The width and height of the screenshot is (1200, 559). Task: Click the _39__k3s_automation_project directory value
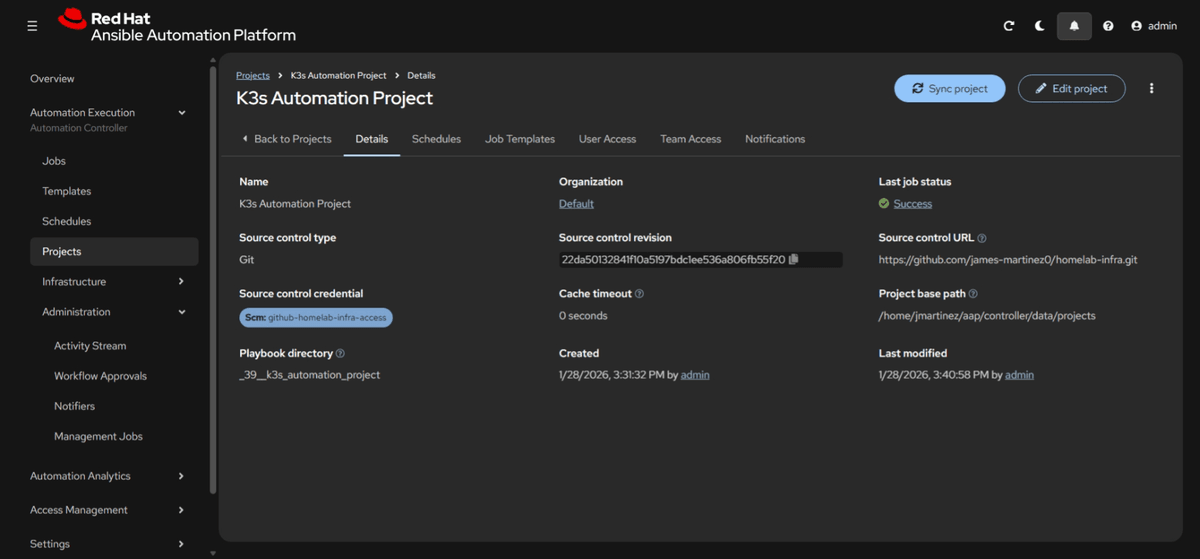point(310,374)
